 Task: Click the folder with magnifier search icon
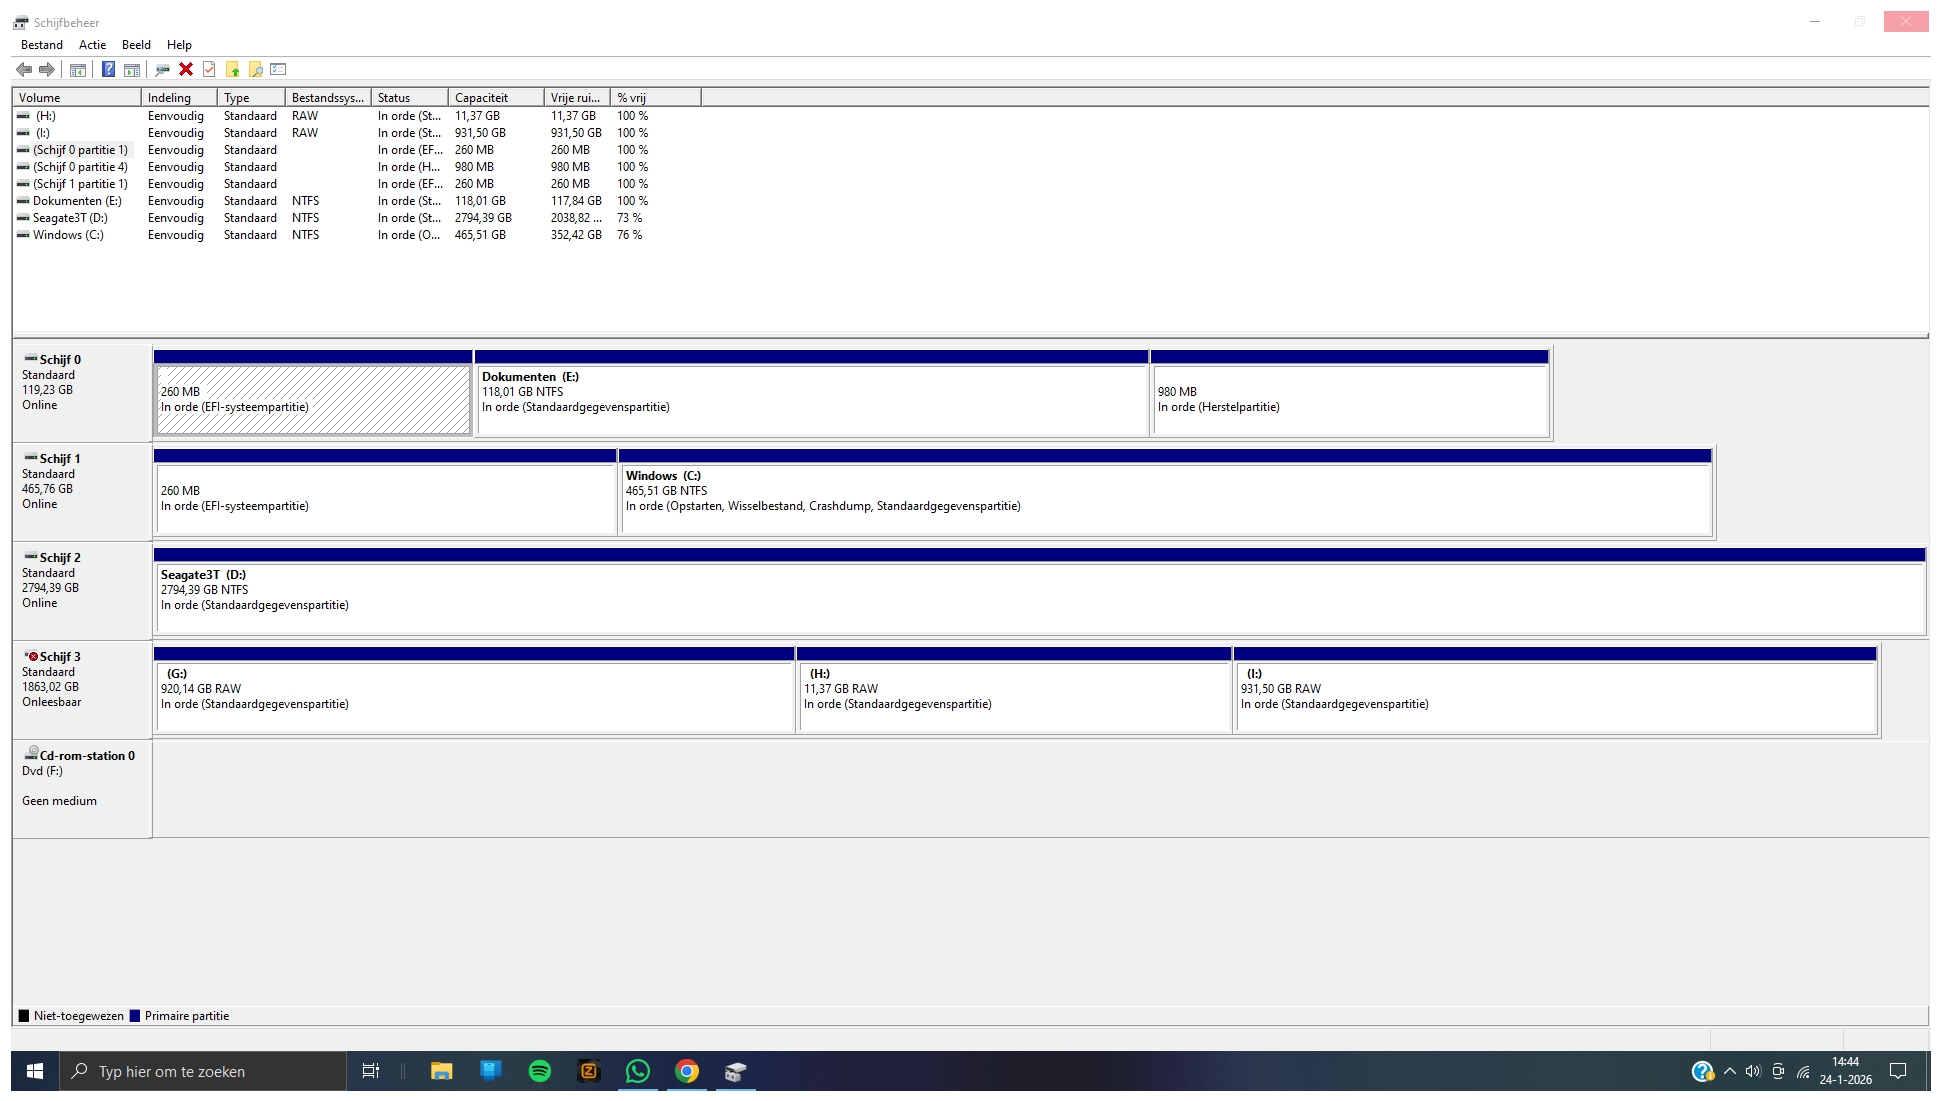tap(256, 70)
